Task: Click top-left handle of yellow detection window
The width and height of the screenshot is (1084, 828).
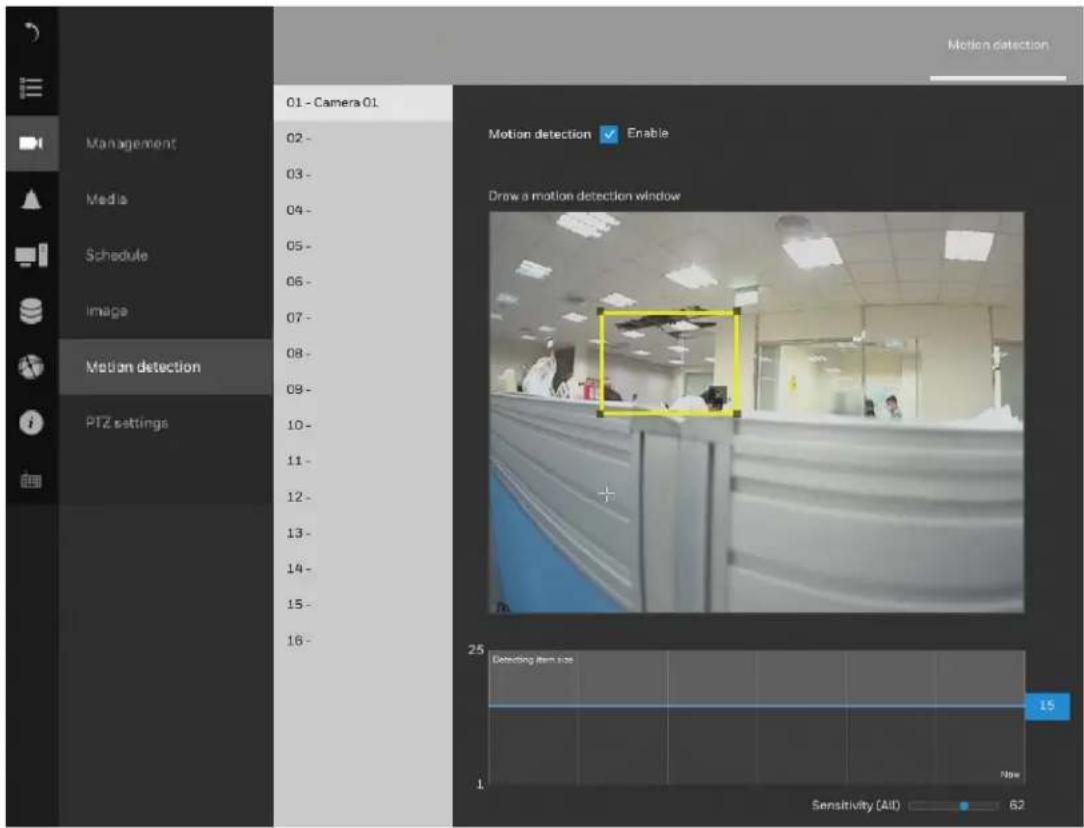Action: [x=600, y=312]
